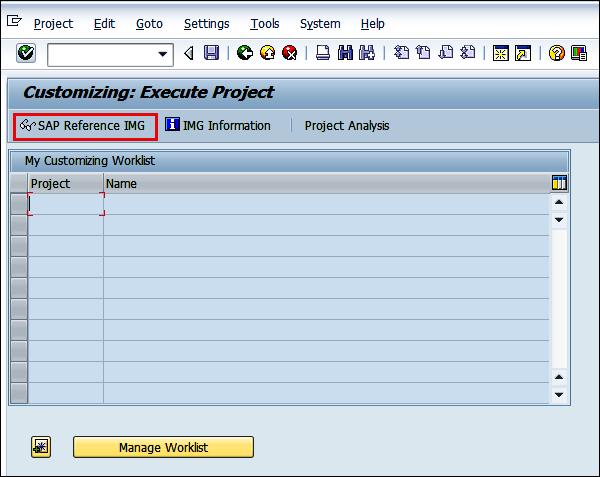Select the first worklist row selector
600x477 pixels.
[x=19, y=204]
